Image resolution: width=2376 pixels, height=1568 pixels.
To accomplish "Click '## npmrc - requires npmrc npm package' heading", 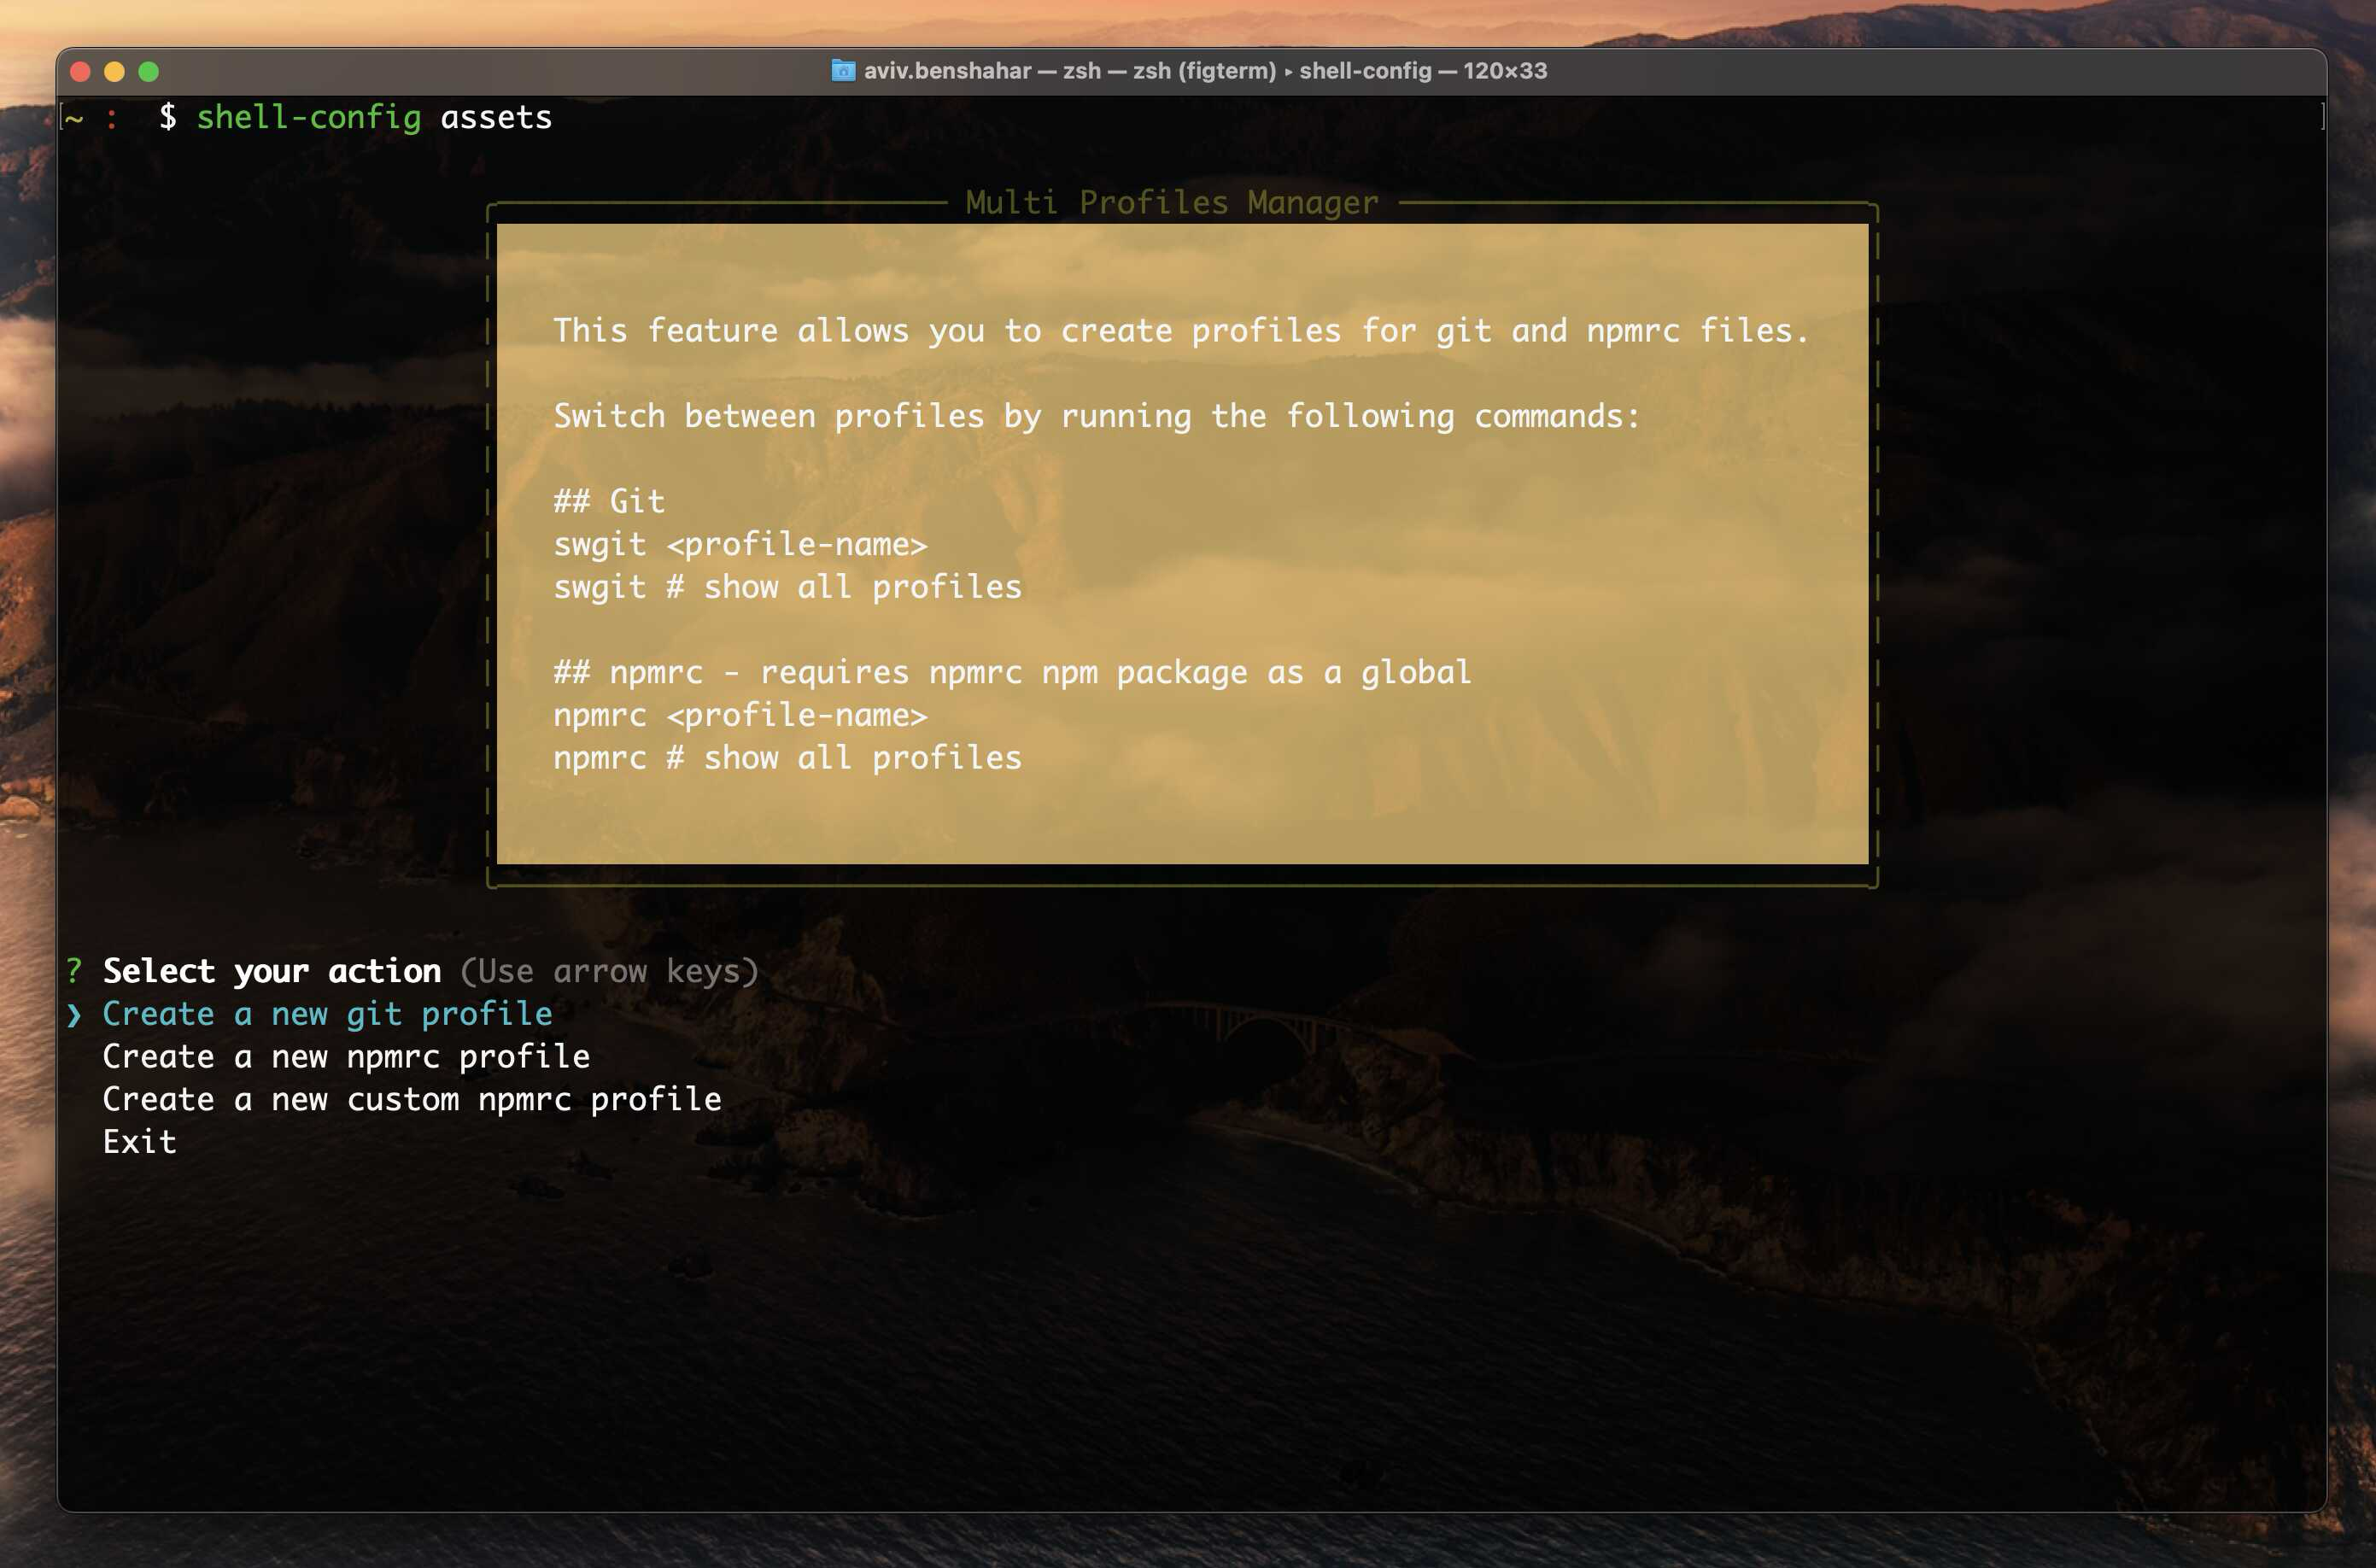I will click(x=1012, y=673).
